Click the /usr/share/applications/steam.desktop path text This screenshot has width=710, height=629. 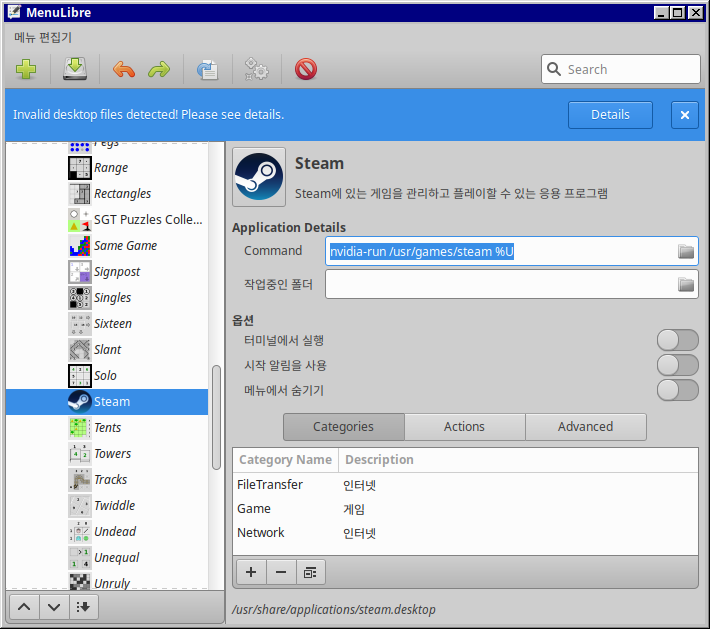[334, 610]
